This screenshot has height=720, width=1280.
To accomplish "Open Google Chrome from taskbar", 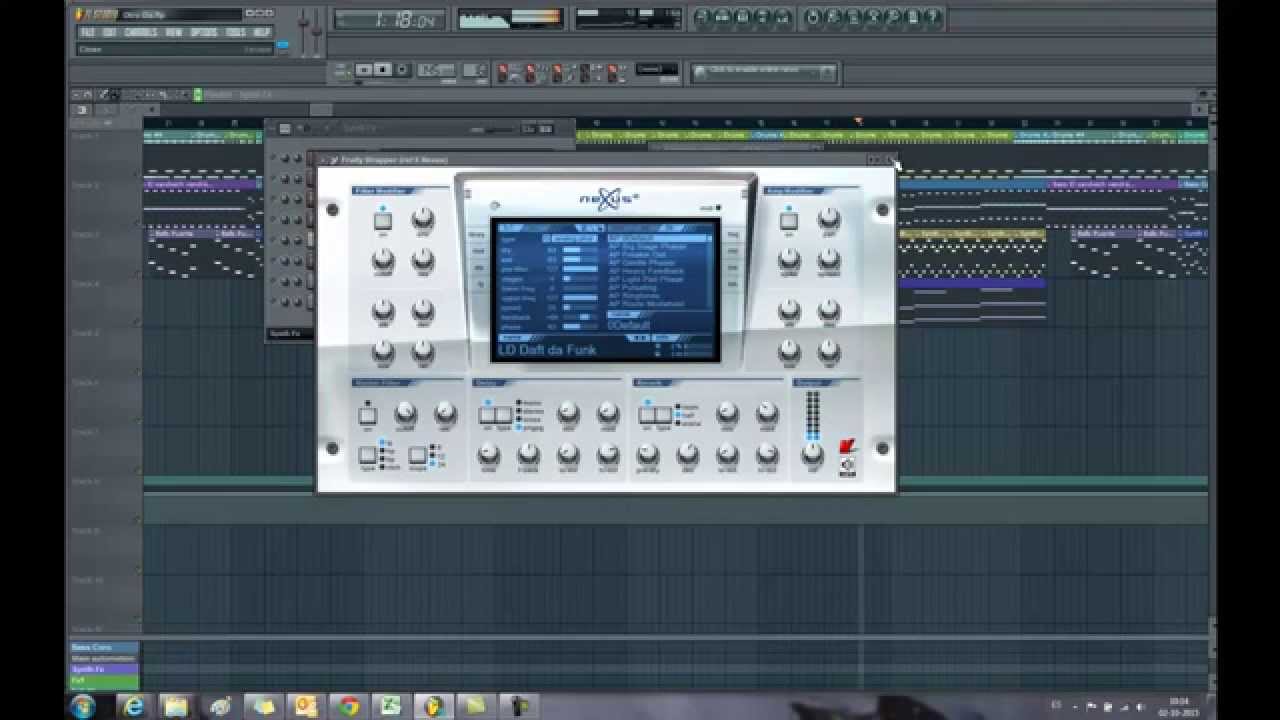I will point(349,706).
